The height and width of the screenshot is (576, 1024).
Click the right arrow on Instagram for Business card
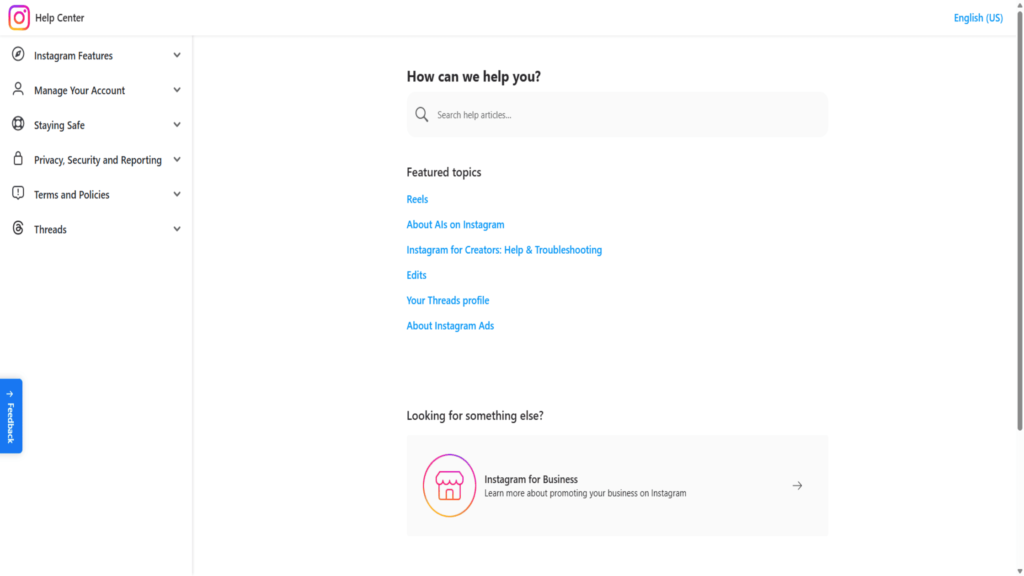797,485
